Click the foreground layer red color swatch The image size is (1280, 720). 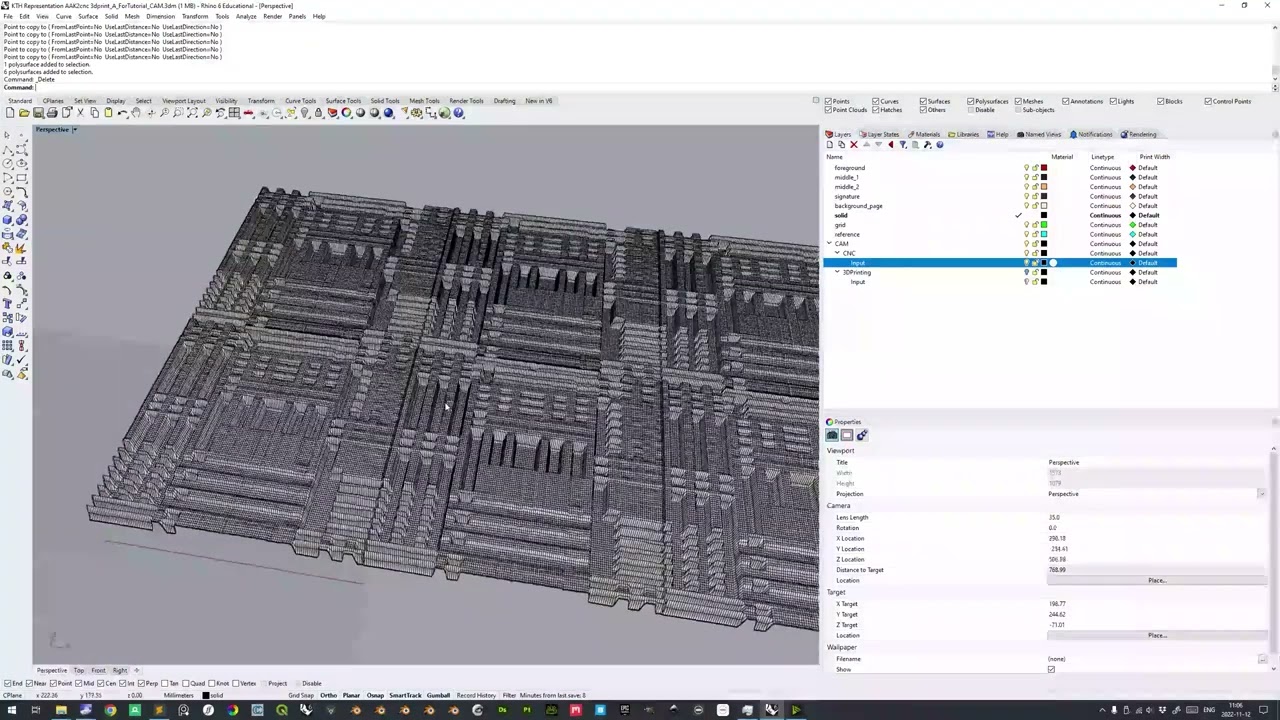click(1044, 168)
